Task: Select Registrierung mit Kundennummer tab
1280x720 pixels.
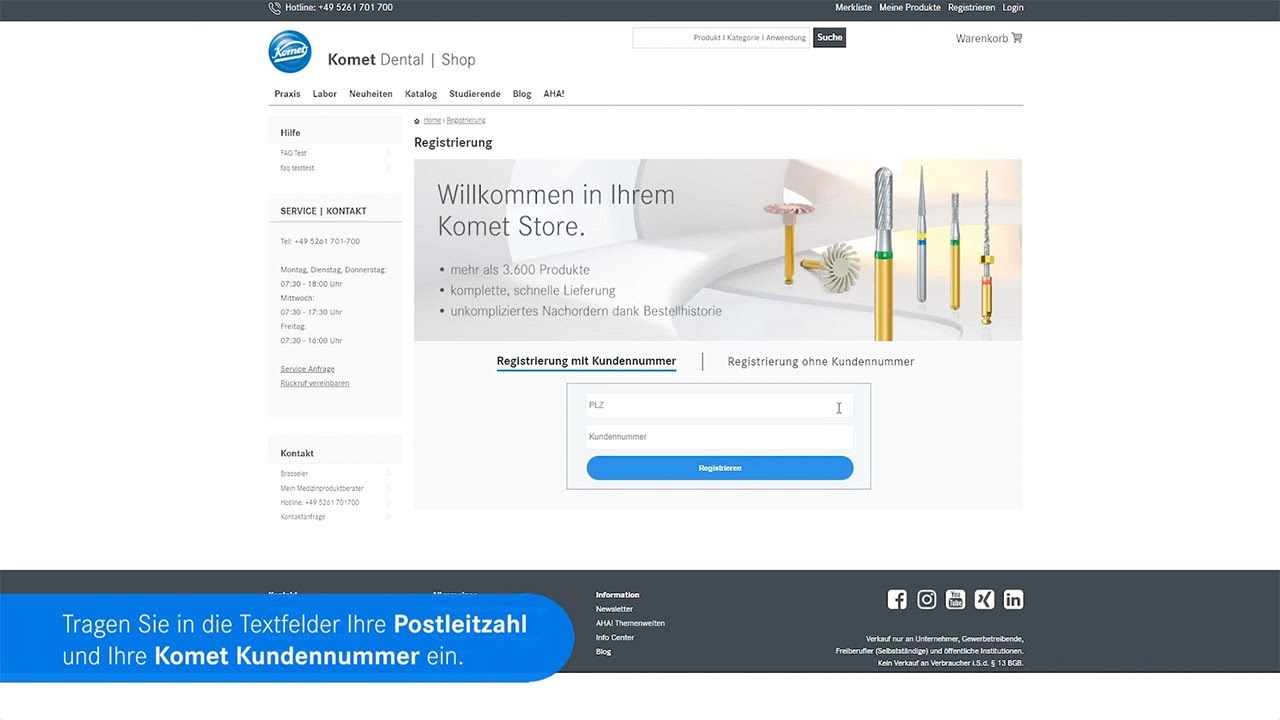Action: [x=586, y=362]
